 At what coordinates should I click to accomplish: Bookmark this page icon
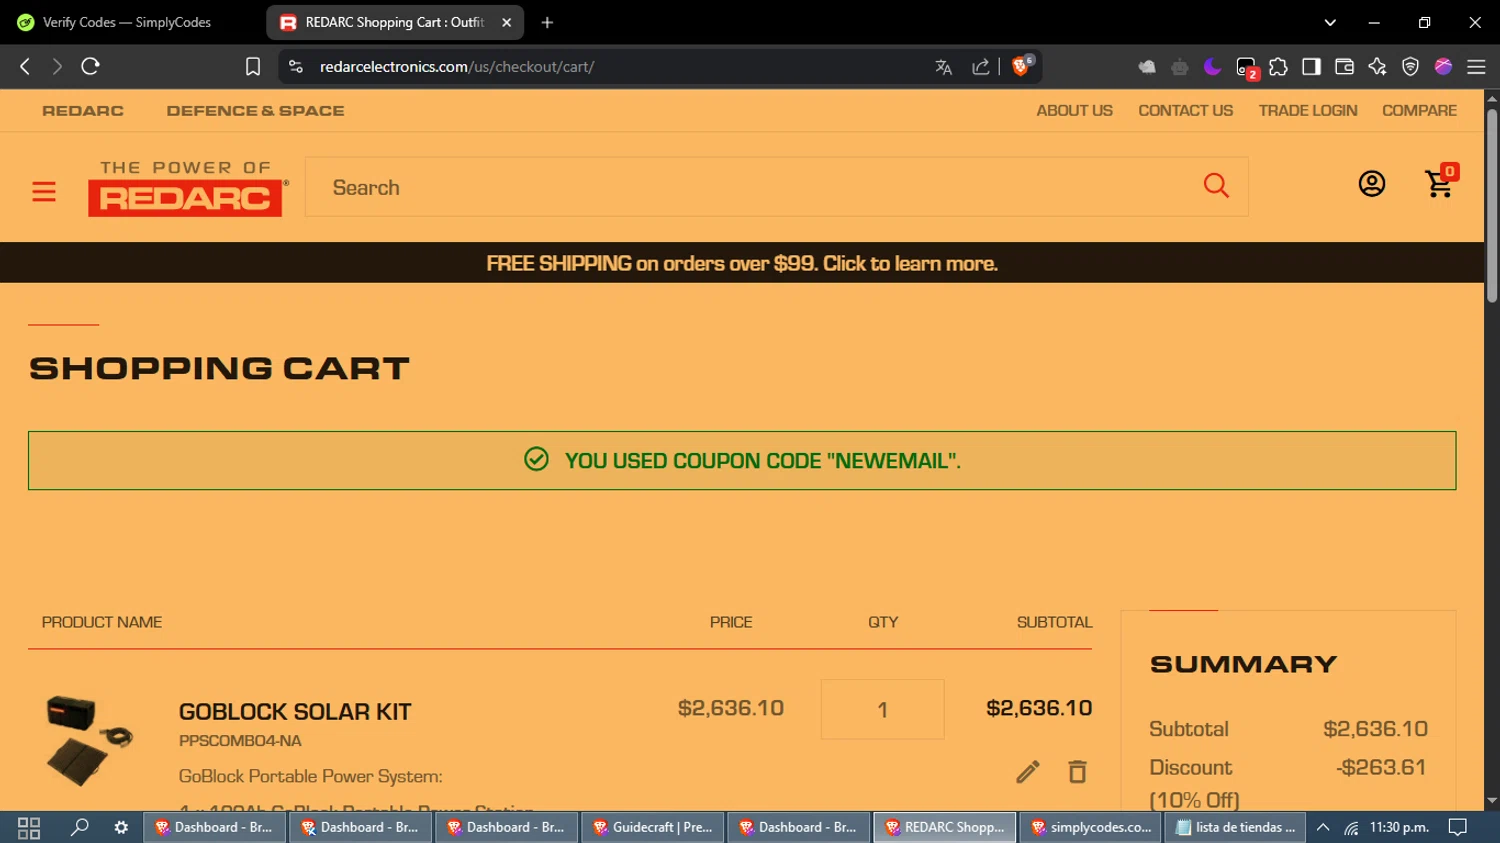point(253,66)
